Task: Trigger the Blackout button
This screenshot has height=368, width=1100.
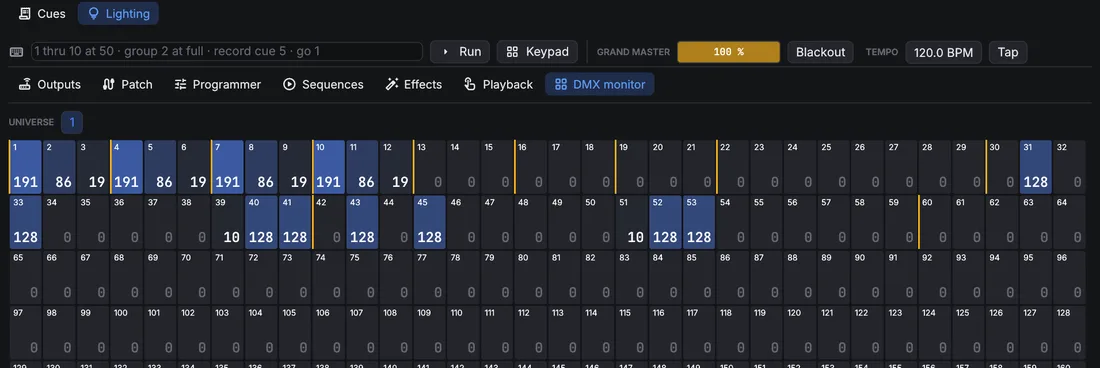Action: click(x=820, y=52)
